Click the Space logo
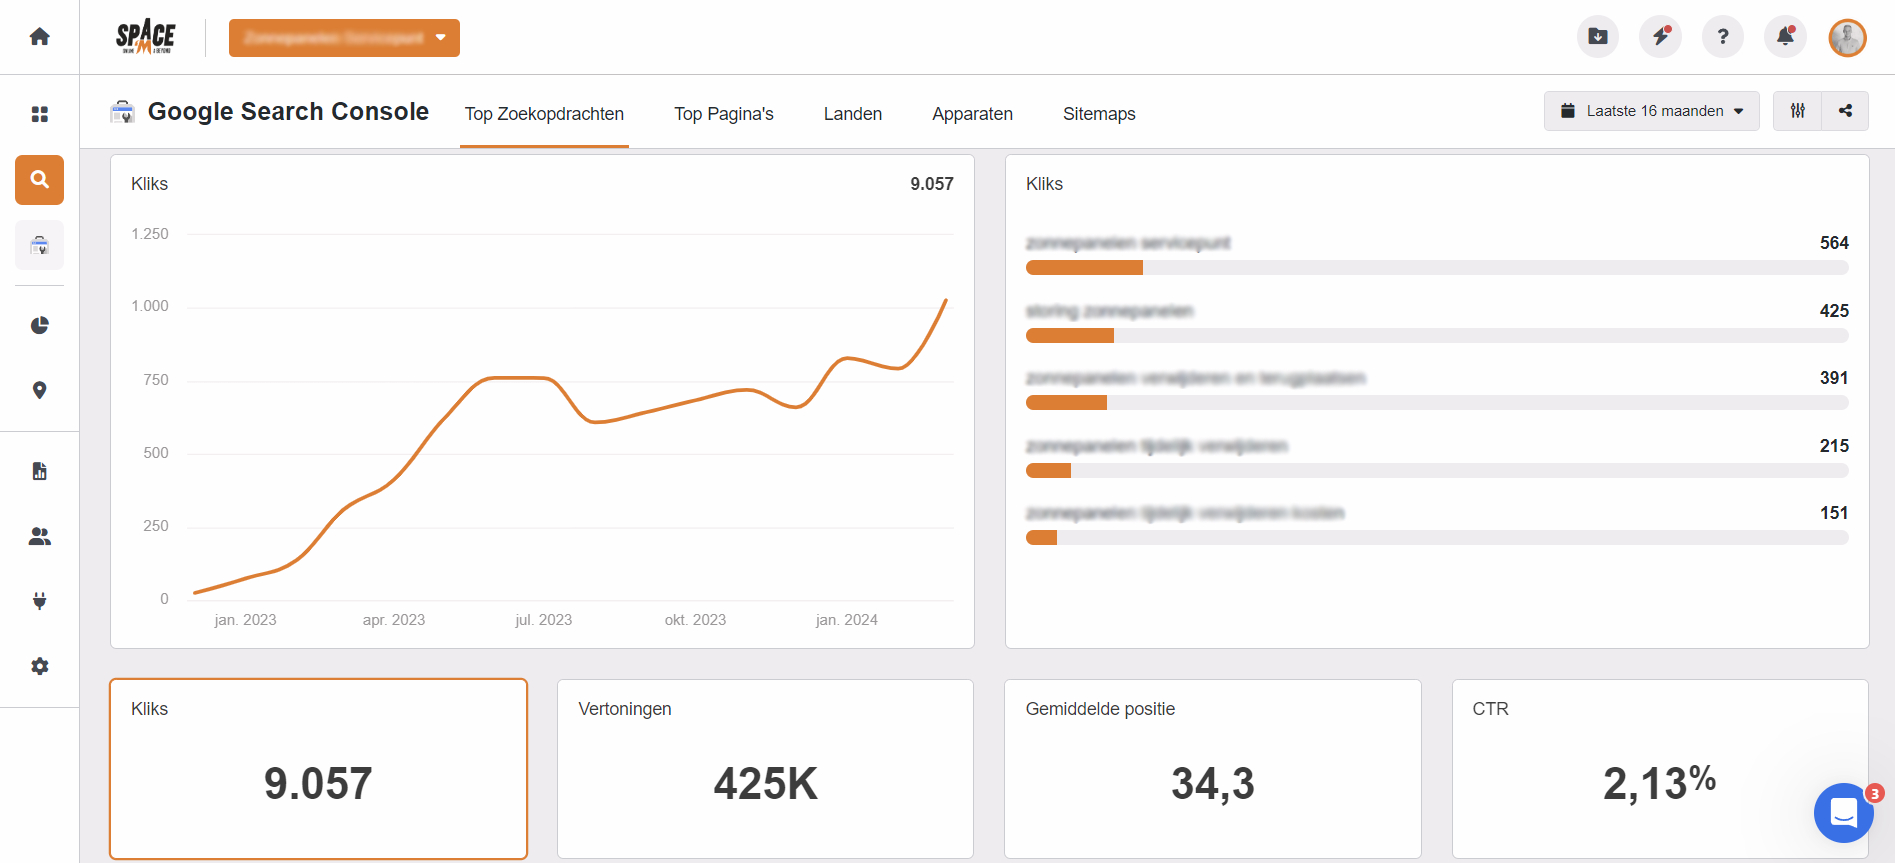Image resolution: width=1895 pixels, height=863 pixels. click(x=146, y=37)
